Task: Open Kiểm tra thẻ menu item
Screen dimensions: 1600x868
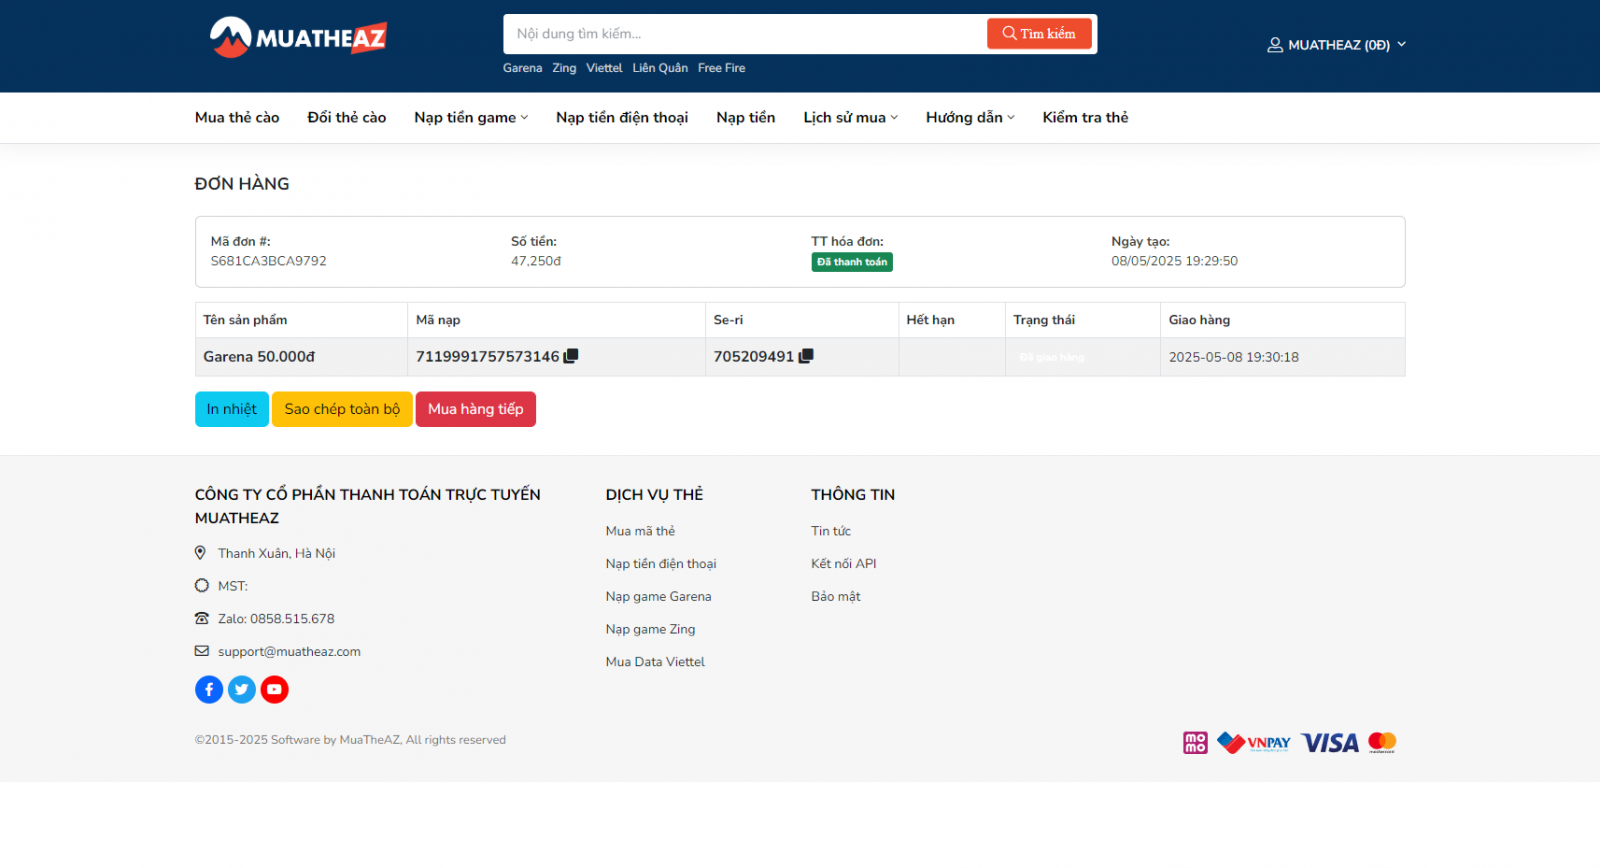Action: [x=1085, y=118]
